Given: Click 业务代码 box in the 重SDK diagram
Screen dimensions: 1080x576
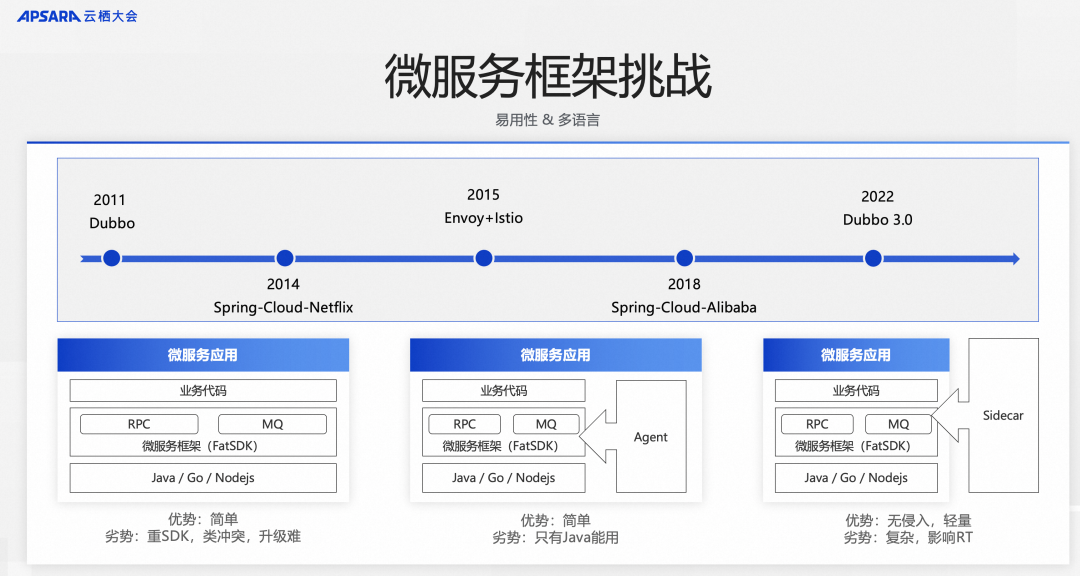Looking at the screenshot, I should point(203,391).
